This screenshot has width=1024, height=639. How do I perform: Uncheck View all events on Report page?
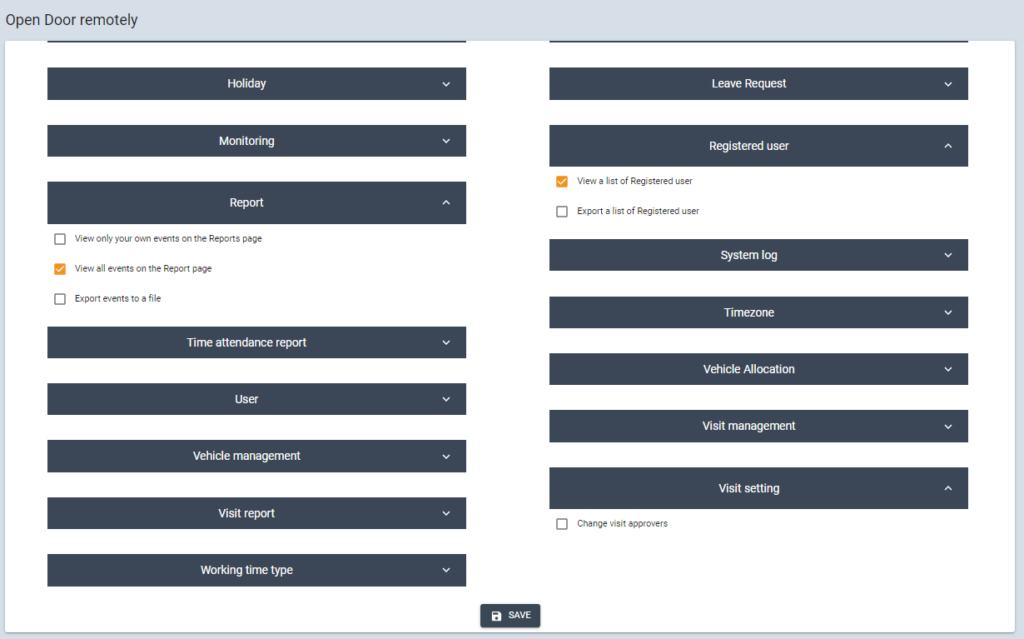tap(60, 269)
